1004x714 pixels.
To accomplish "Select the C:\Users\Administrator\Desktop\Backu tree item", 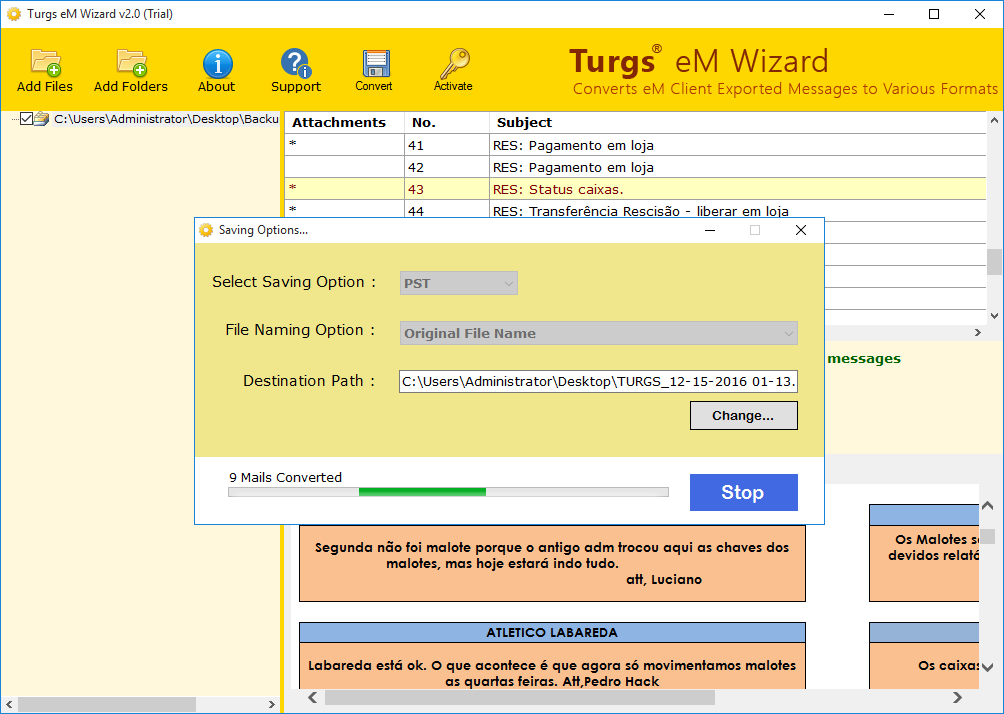I will pyautogui.click(x=166, y=118).
